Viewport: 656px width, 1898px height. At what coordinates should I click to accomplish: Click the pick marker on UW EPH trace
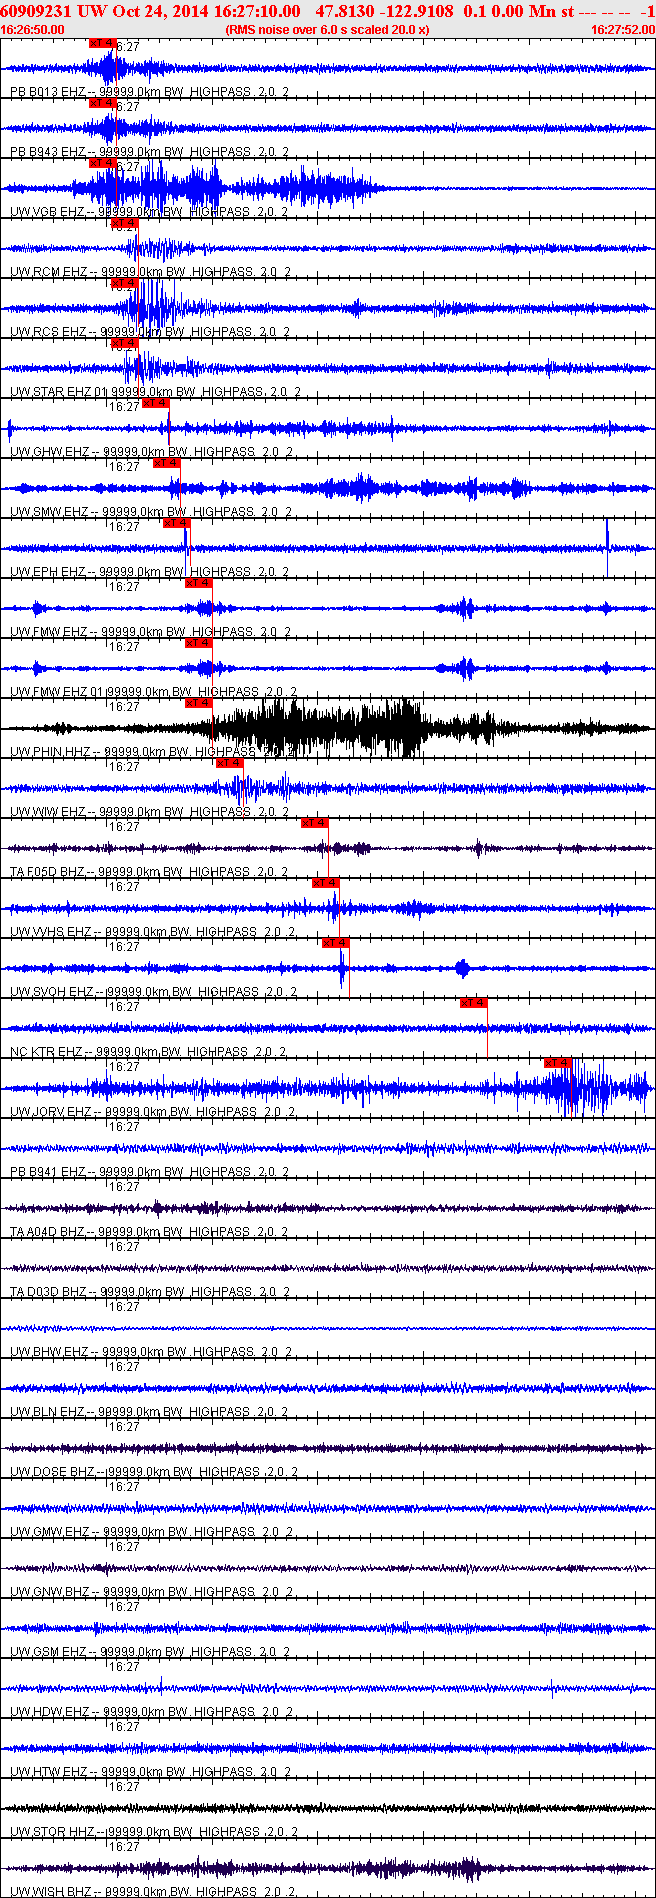click(x=176, y=523)
